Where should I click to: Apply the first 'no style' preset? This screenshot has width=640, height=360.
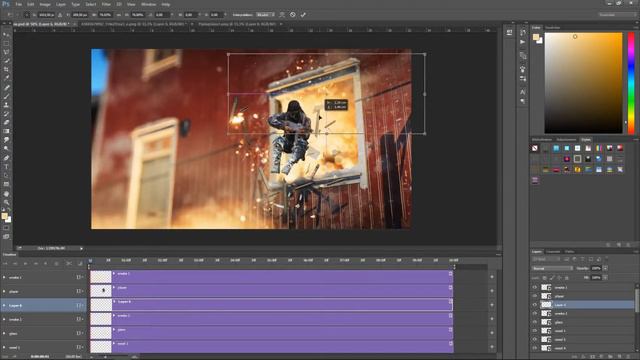535,148
